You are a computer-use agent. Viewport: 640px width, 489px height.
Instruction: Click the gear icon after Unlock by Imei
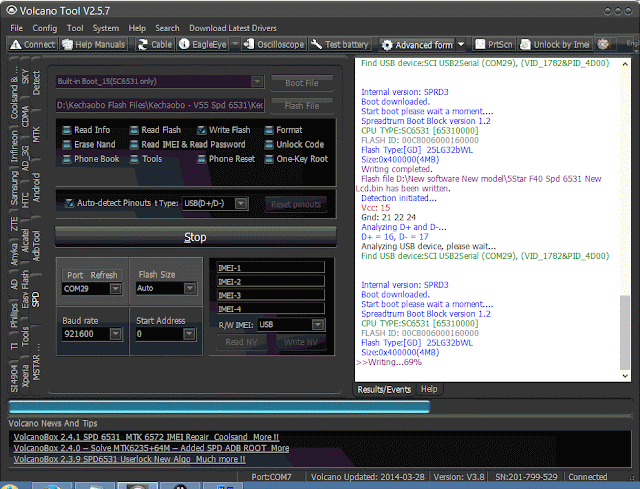click(603, 44)
